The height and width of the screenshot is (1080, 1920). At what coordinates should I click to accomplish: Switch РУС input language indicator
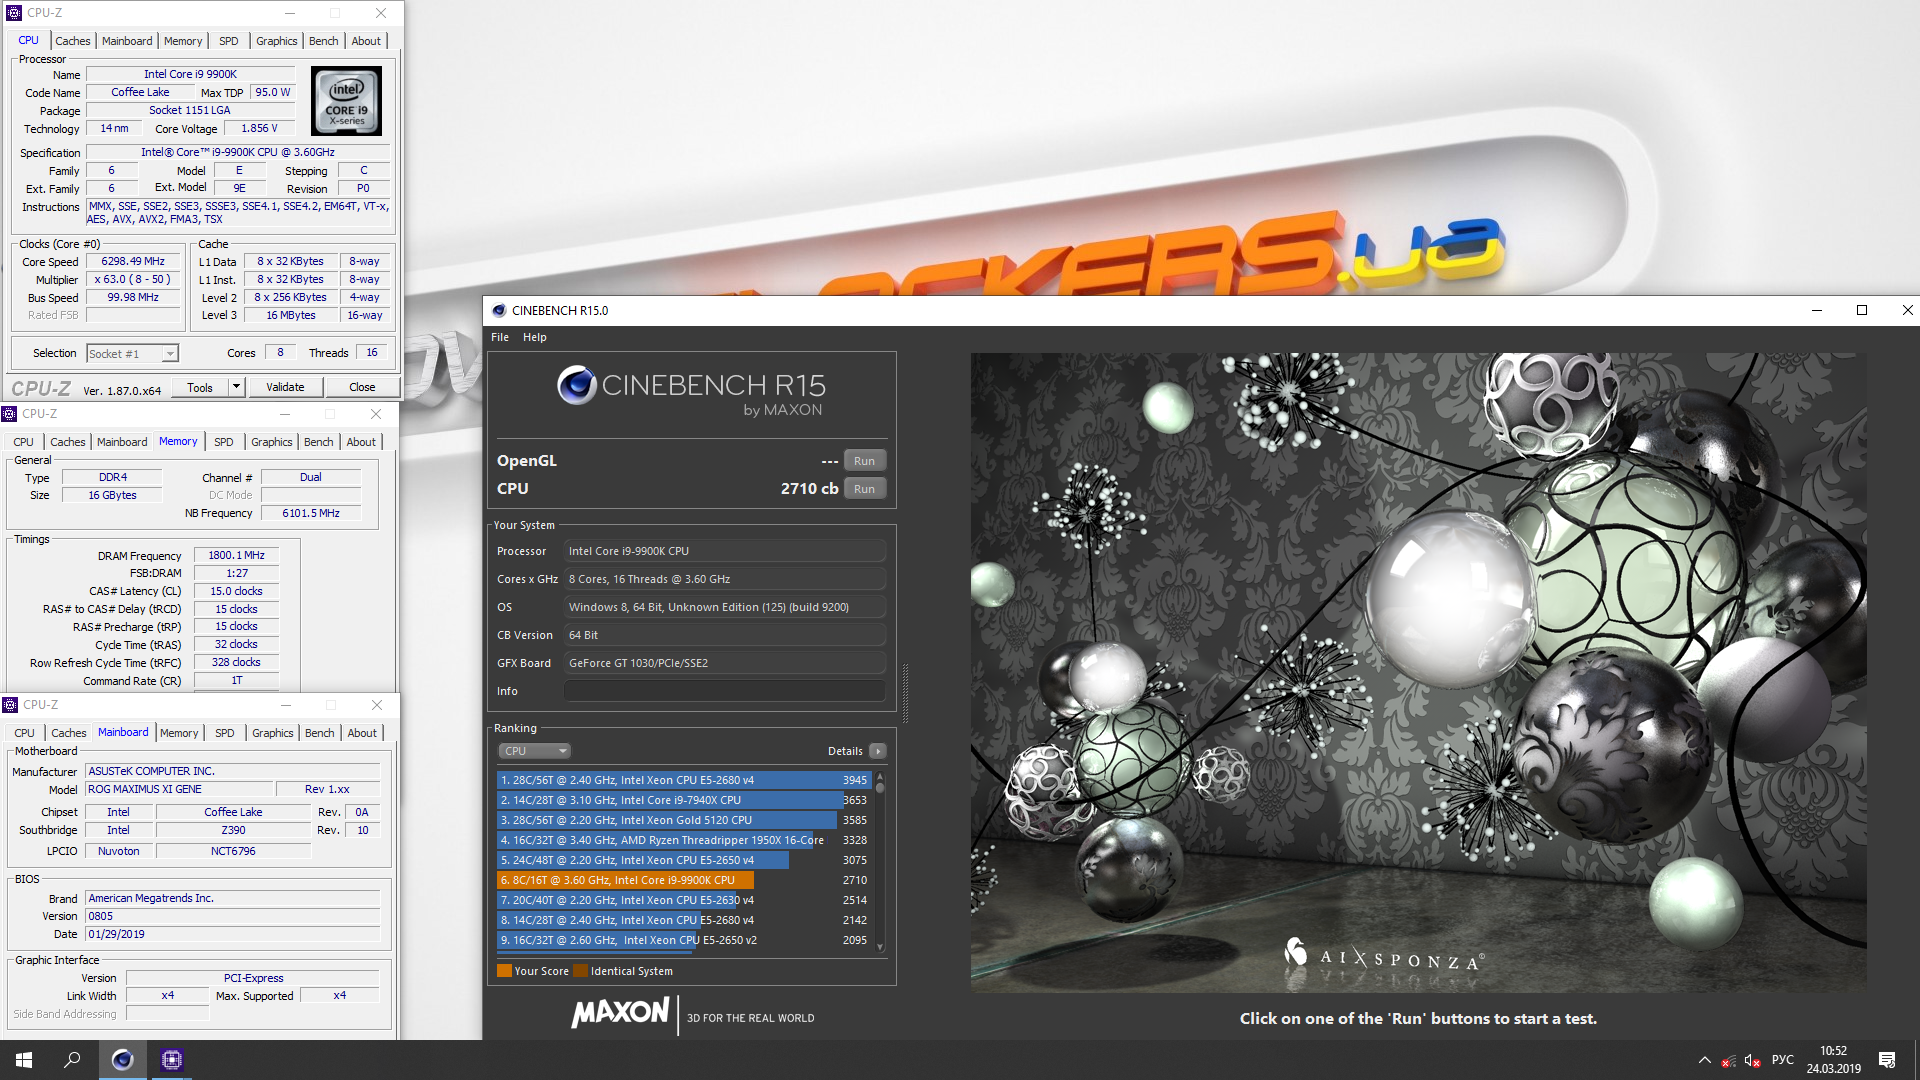tap(1783, 1060)
